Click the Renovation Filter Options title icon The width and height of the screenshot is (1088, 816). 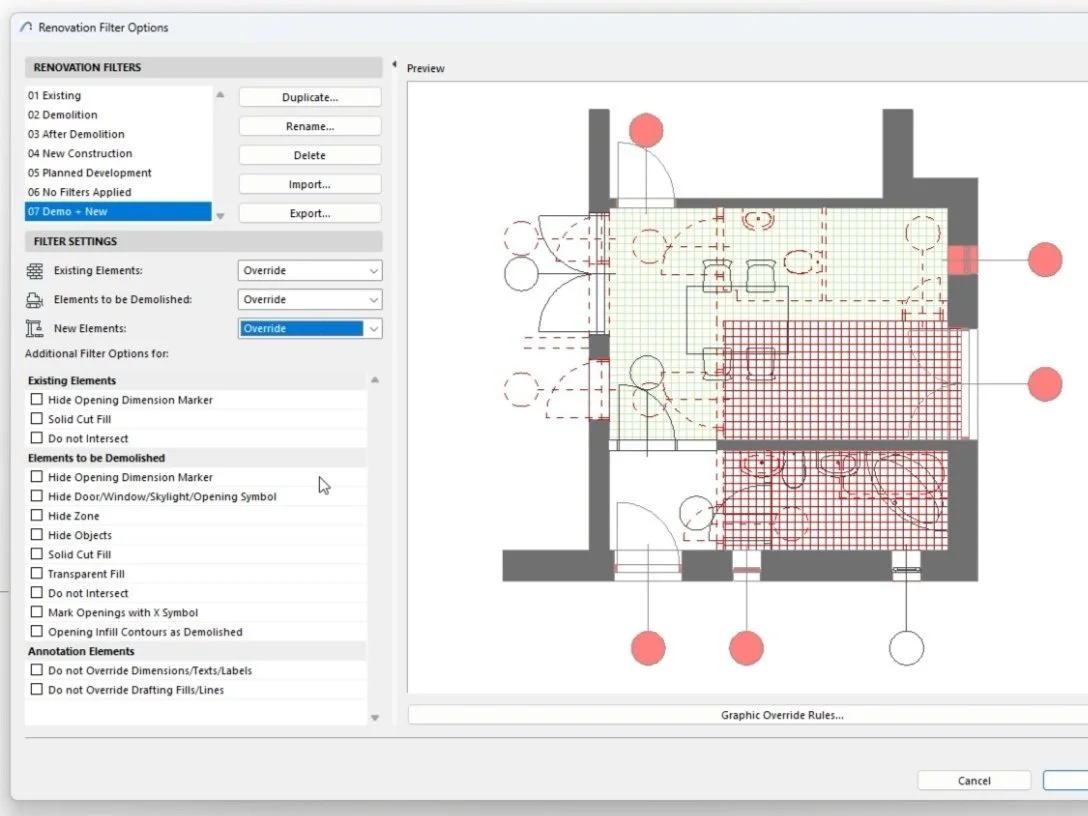[x=26, y=28]
